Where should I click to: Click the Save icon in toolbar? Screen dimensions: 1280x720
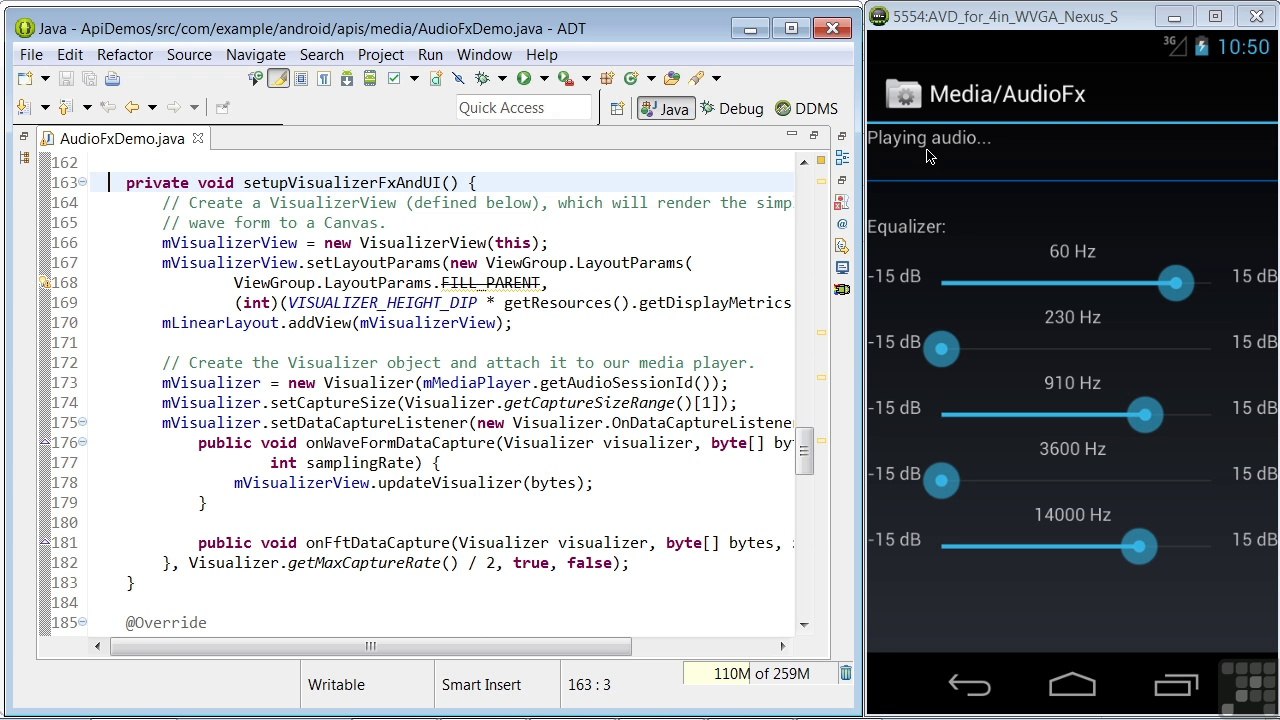[x=66, y=78]
